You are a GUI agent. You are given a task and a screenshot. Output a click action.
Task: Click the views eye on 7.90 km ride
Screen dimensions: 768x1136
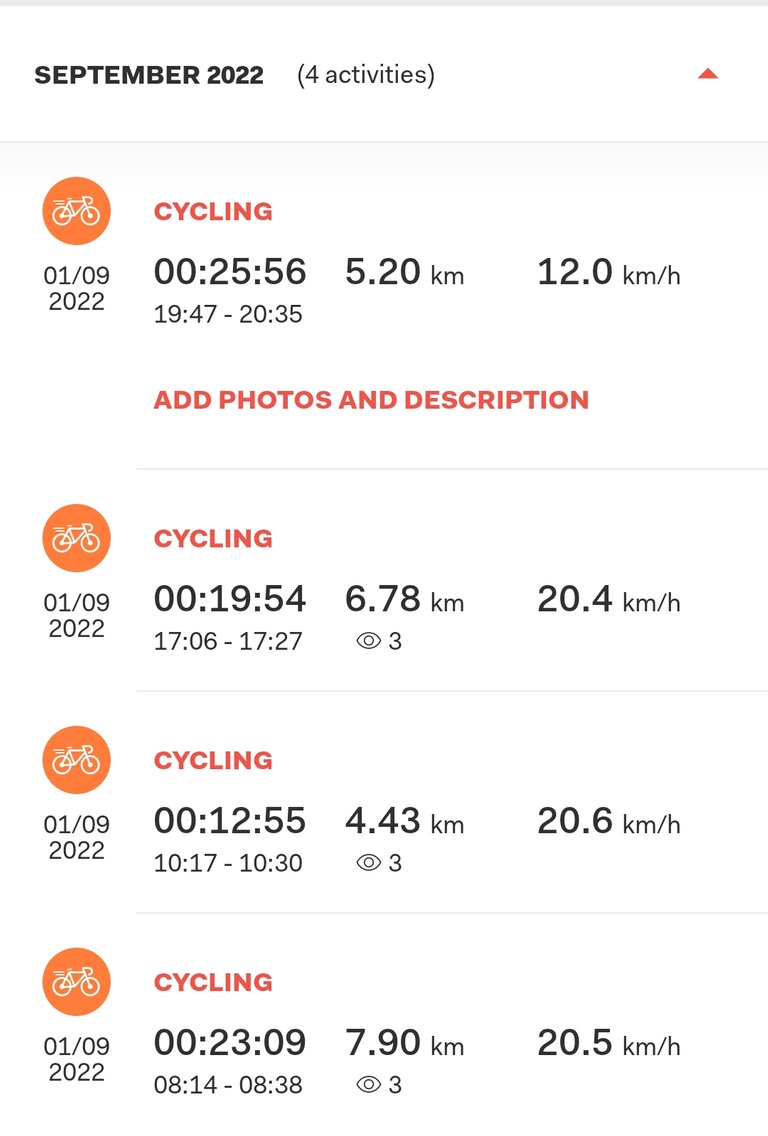coord(368,1084)
